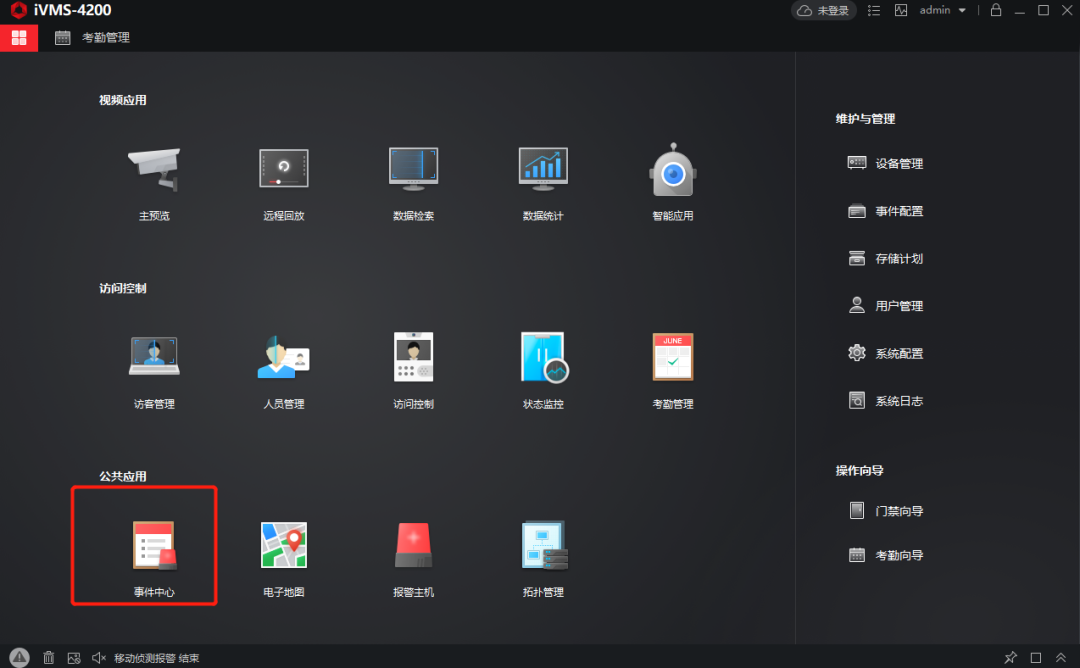Select the 访客管理 visitor management icon
This screenshot has height=668, width=1080.
tap(154, 358)
